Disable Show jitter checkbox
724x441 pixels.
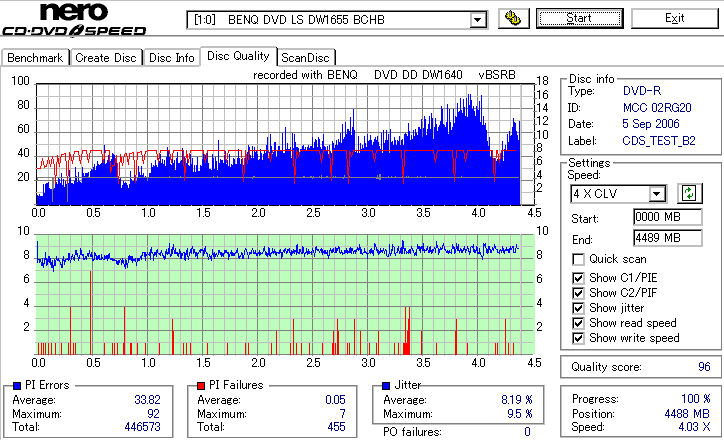coord(578,308)
